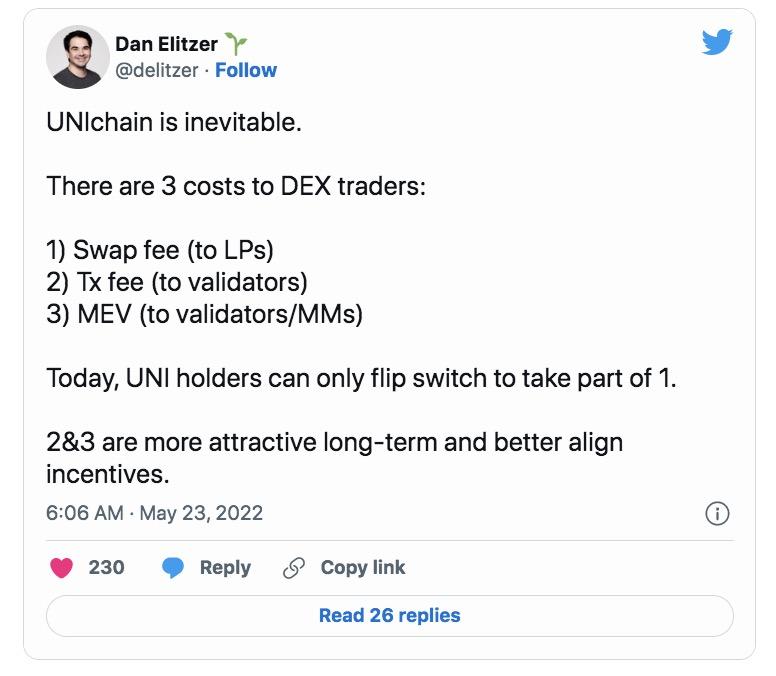
Task: Read 26 replies button
Action: [x=389, y=616]
